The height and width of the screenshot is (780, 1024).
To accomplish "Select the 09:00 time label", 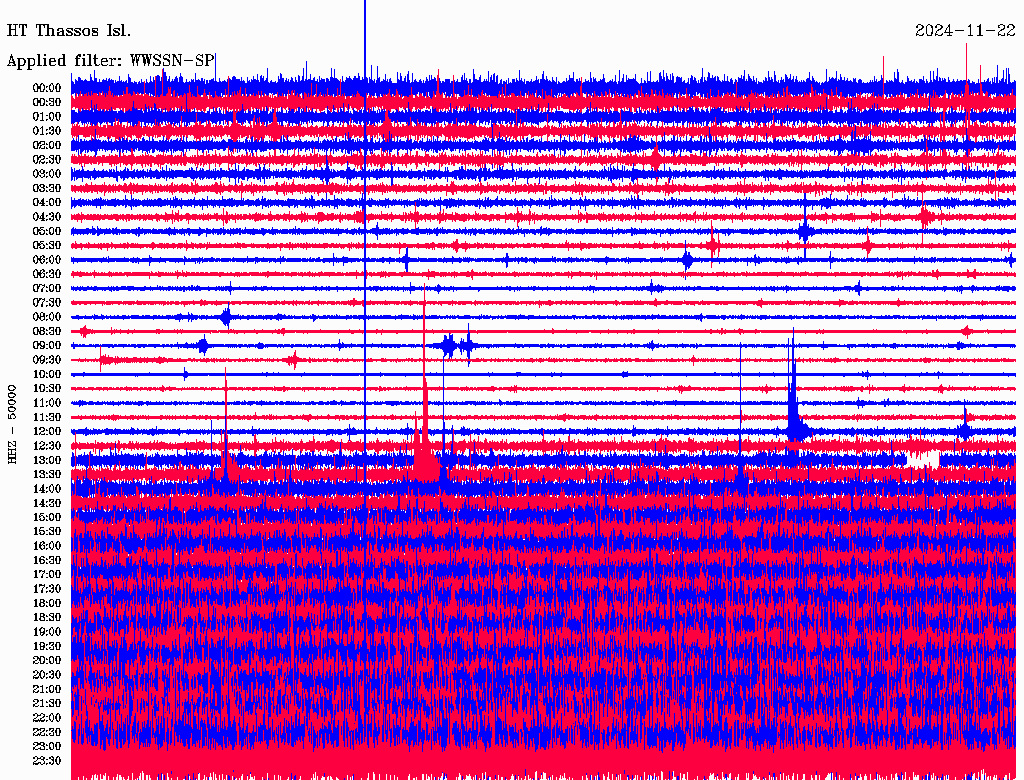I will 47,346.
